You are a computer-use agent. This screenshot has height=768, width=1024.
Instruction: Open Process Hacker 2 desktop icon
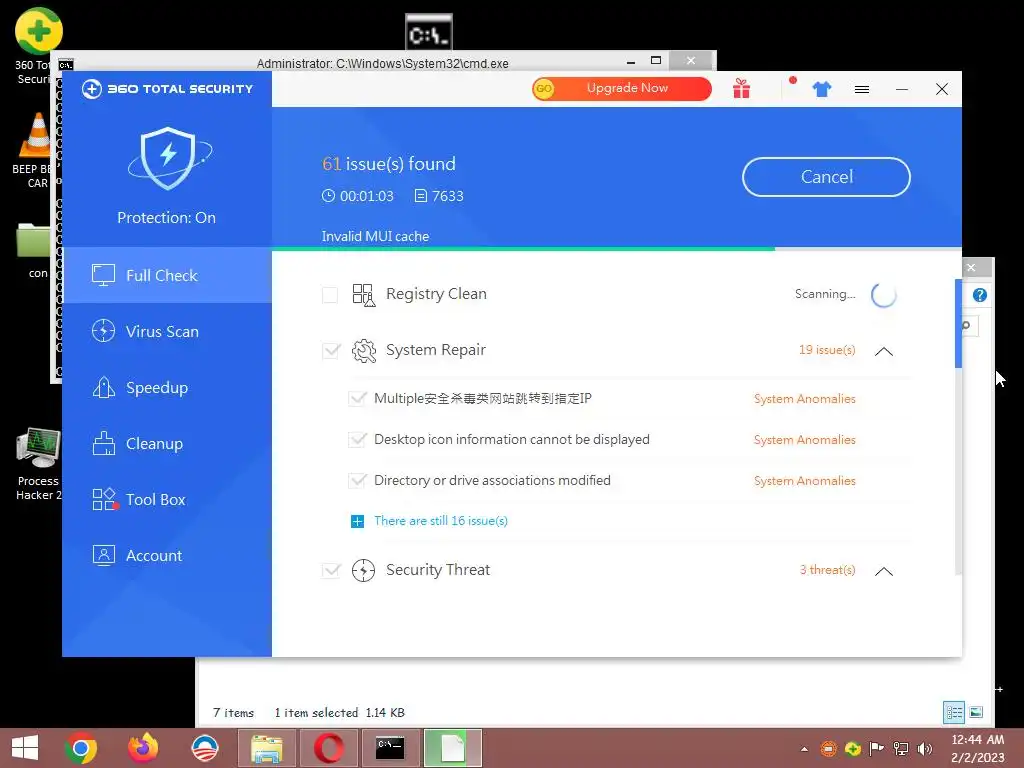pos(39,465)
